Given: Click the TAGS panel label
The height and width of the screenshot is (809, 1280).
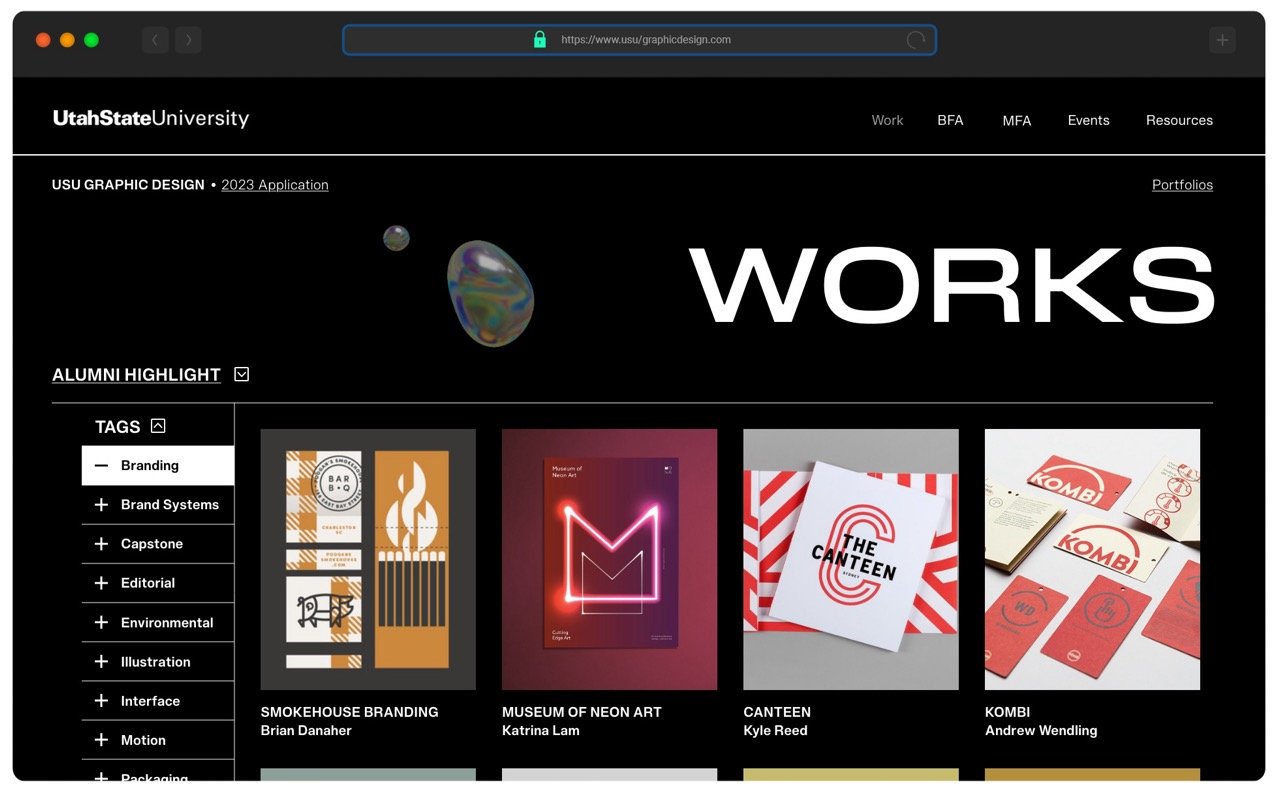Looking at the screenshot, I should click(117, 427).
